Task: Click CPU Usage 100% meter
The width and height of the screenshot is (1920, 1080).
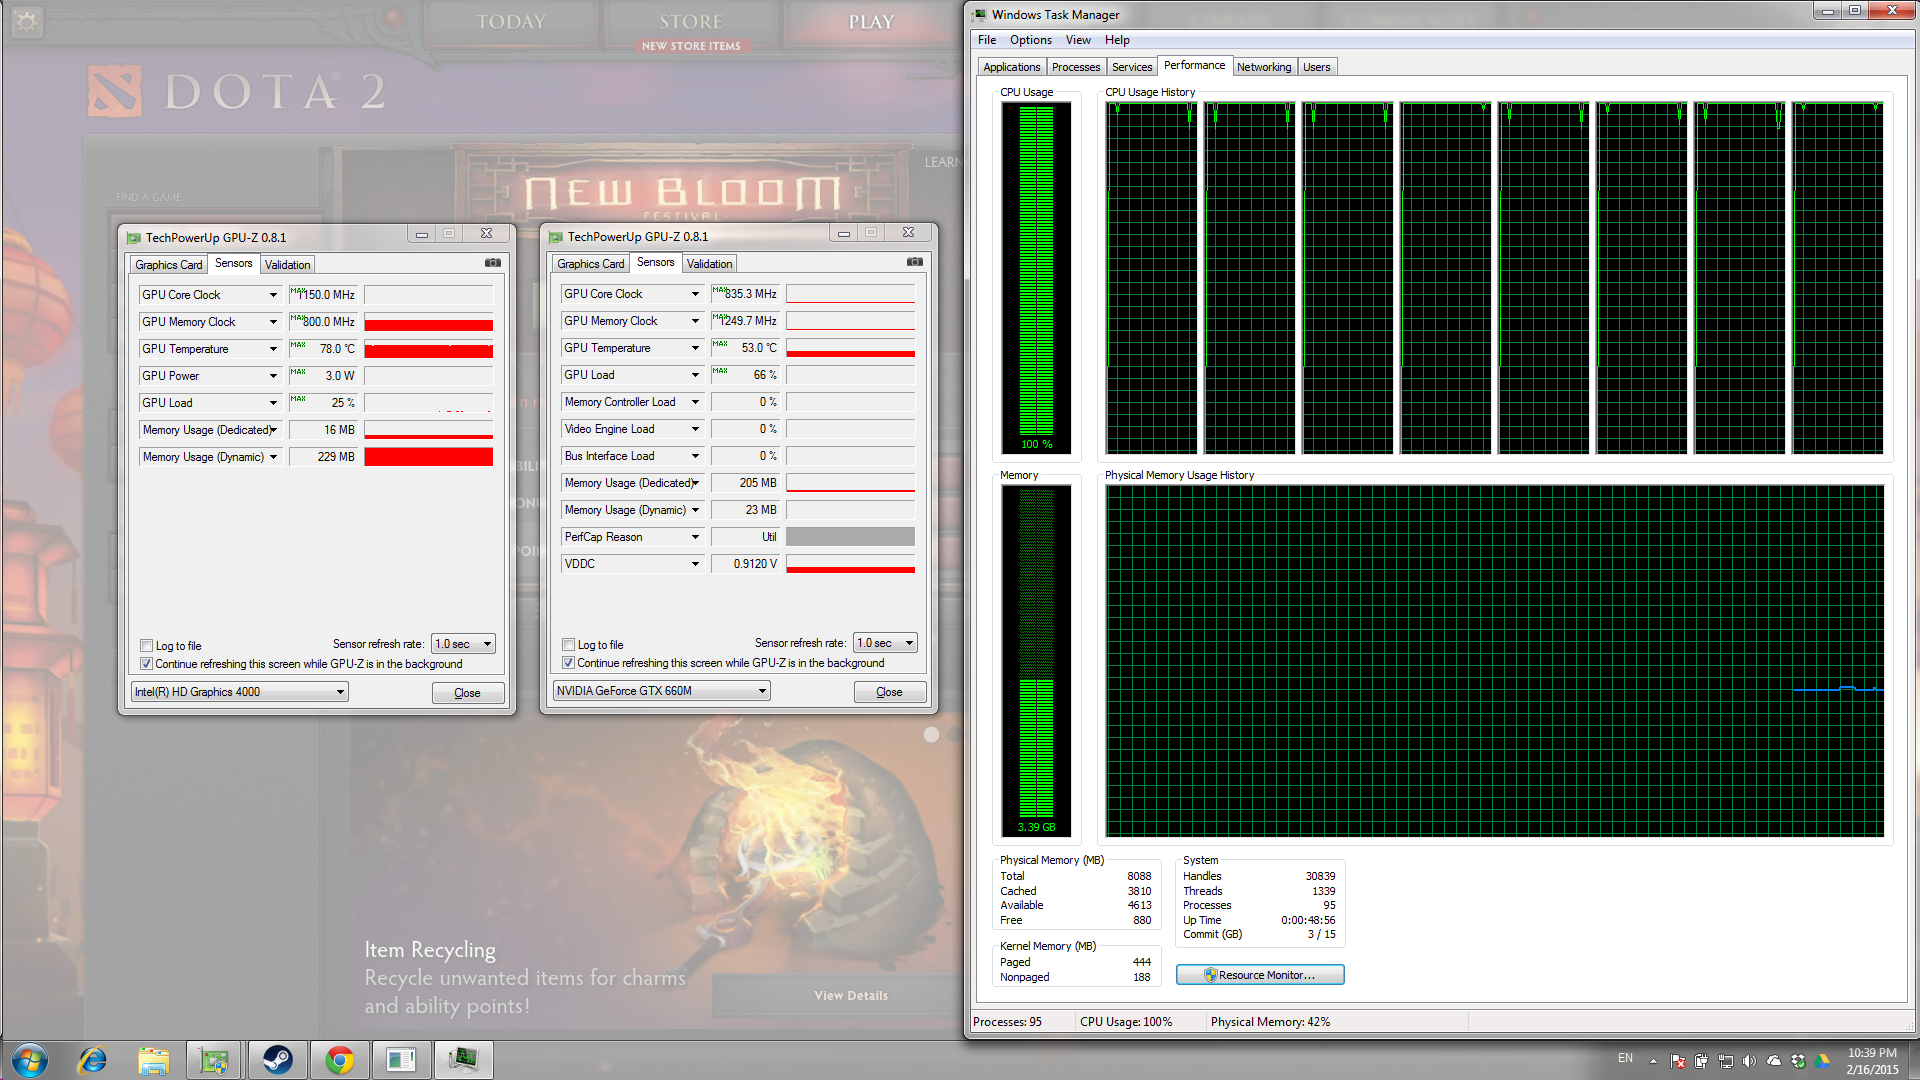Action: click(x=1036, y=278)
